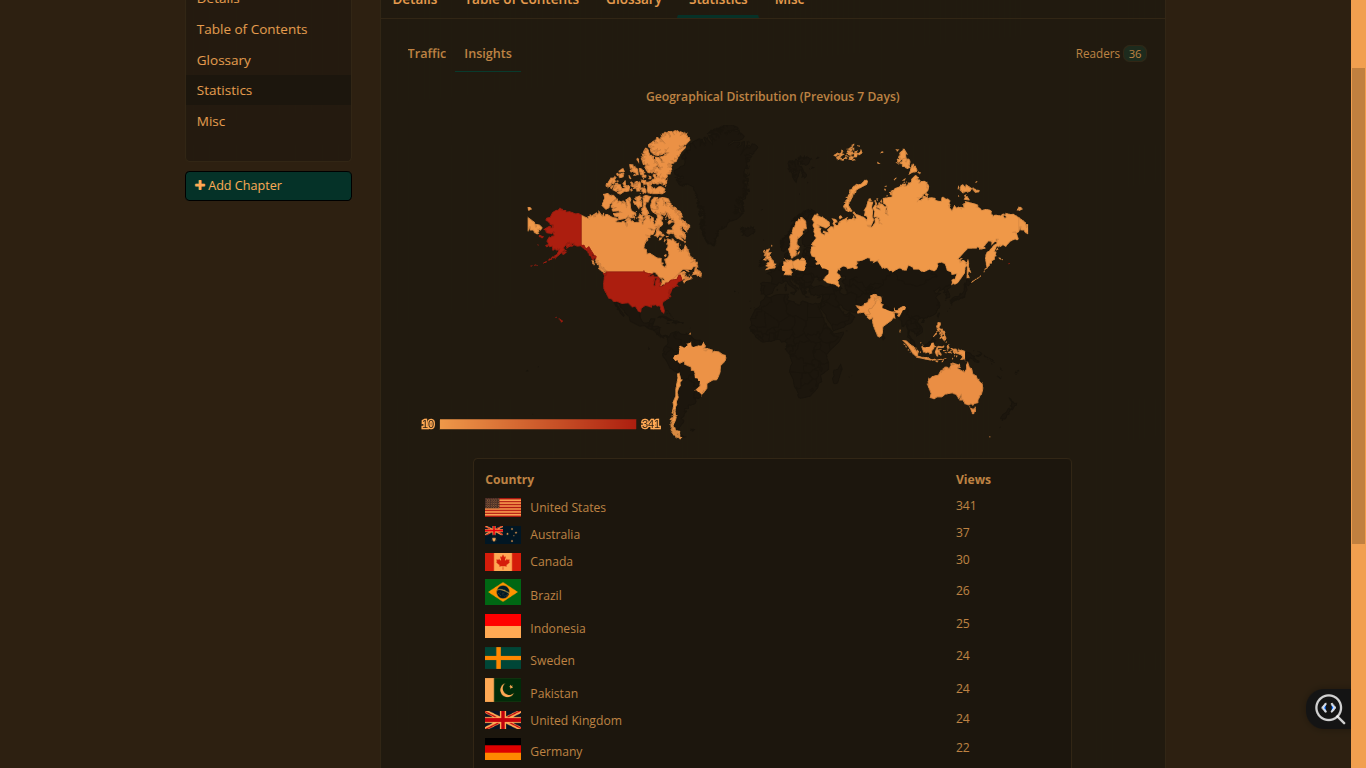The width and height of the screenshot is (1366, 768).
Task: Open Glossary in the sidebar
Action: coord(224,60)
